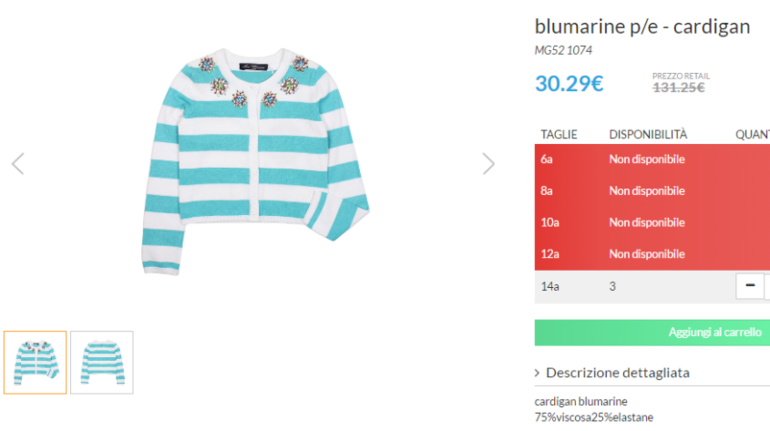
Task: Click the next image right arrow
Action: pos(488,164)
